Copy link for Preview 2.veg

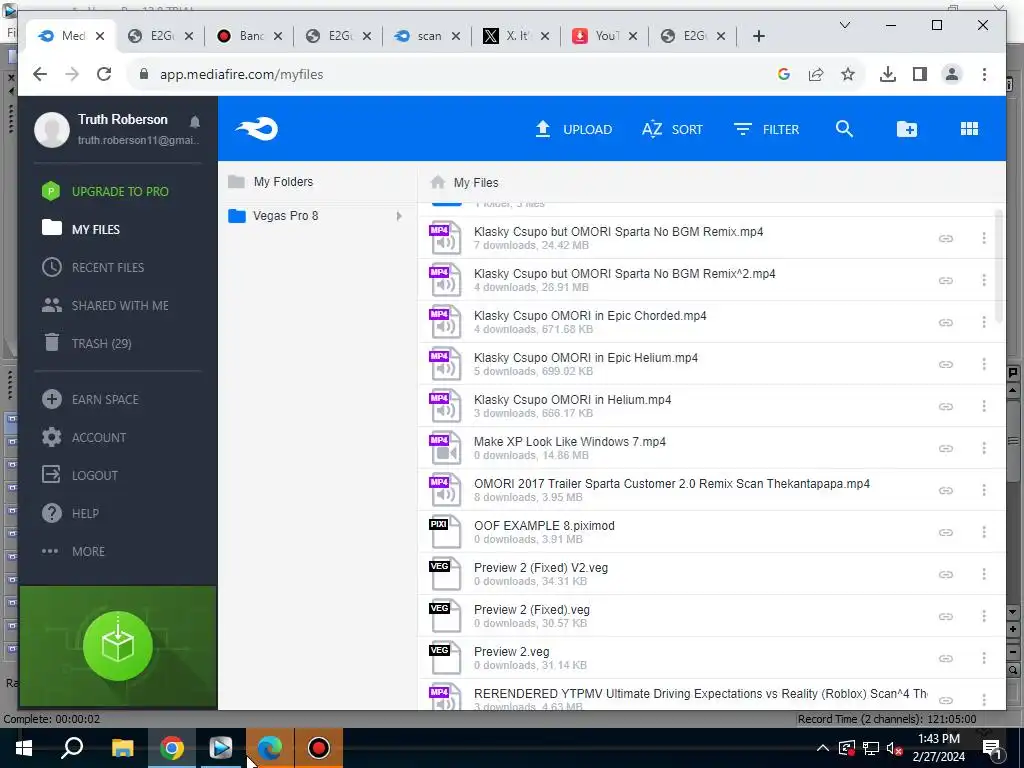946,658
